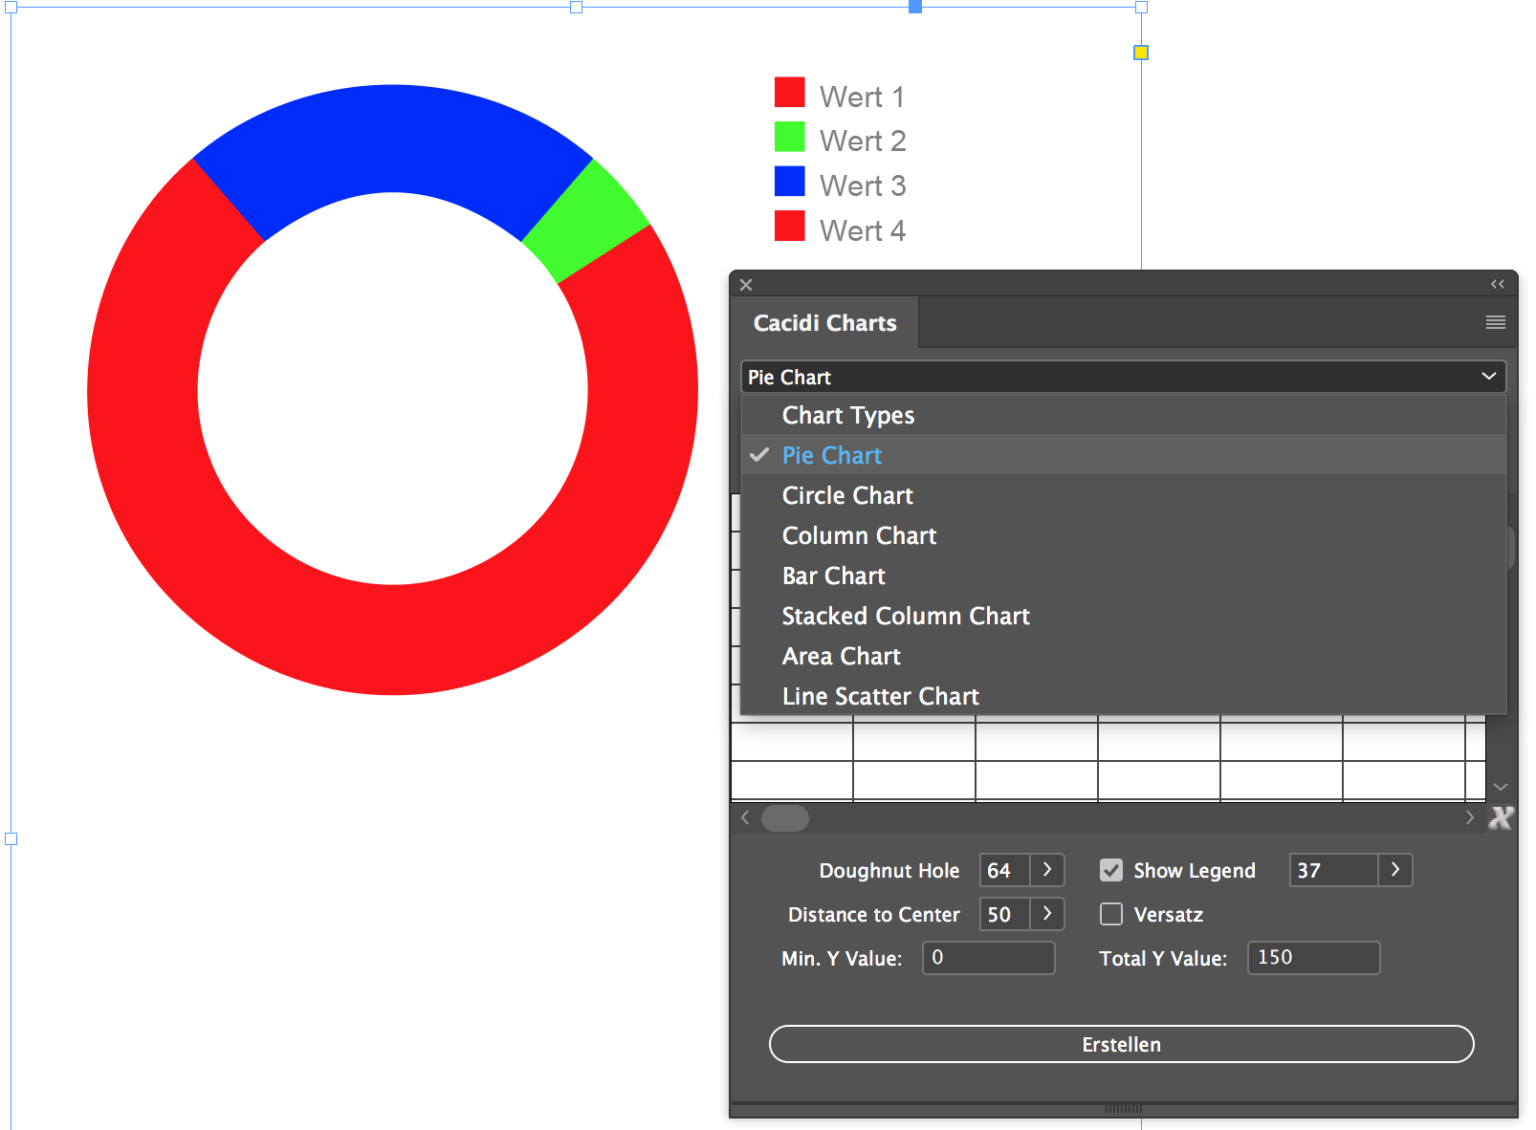Expand the Pie Chart combo box chevron
1536x1130 pixels.
point(1490,377)
